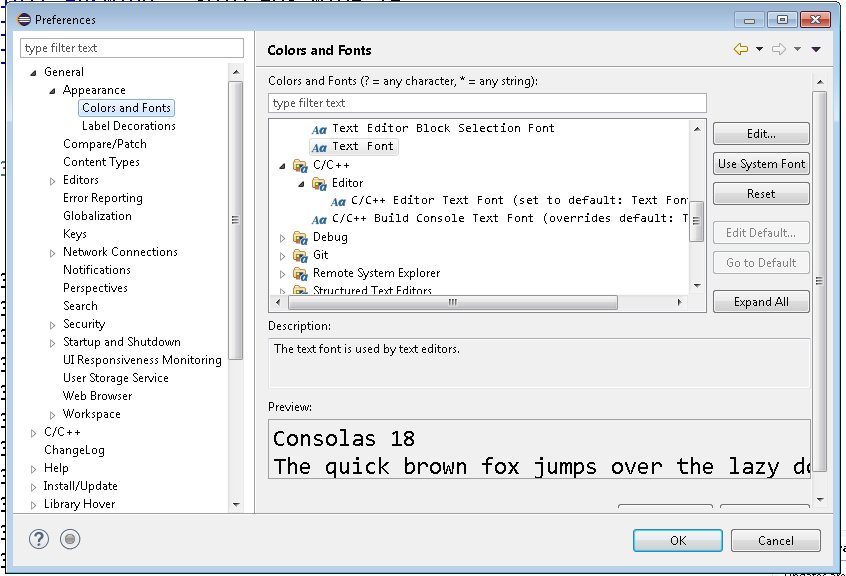Viewport: 846px width, 576px height.
Task: Click the round record preferences icon beside Help
Action: tap(70, 539)
